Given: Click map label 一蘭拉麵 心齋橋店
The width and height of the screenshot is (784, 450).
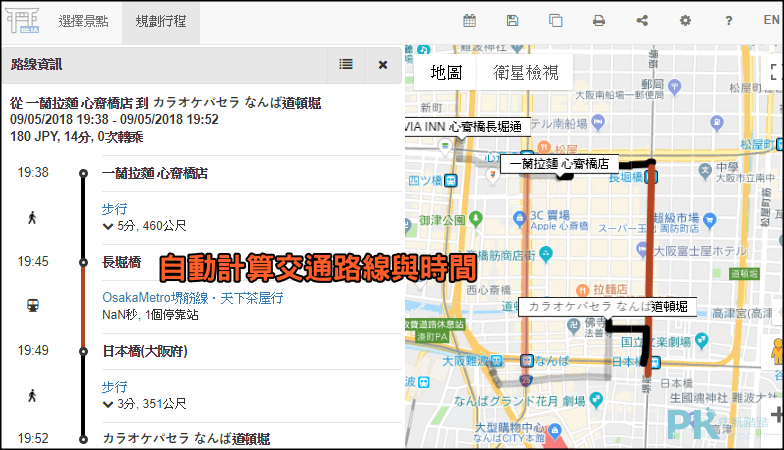Looking at the screenshot, I should (x=559, y=164).
